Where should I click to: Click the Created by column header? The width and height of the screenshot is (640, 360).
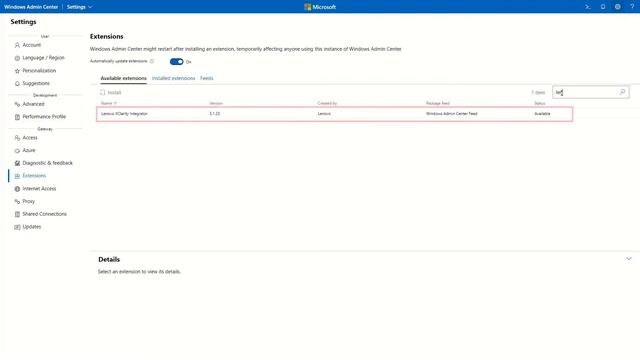327,103
